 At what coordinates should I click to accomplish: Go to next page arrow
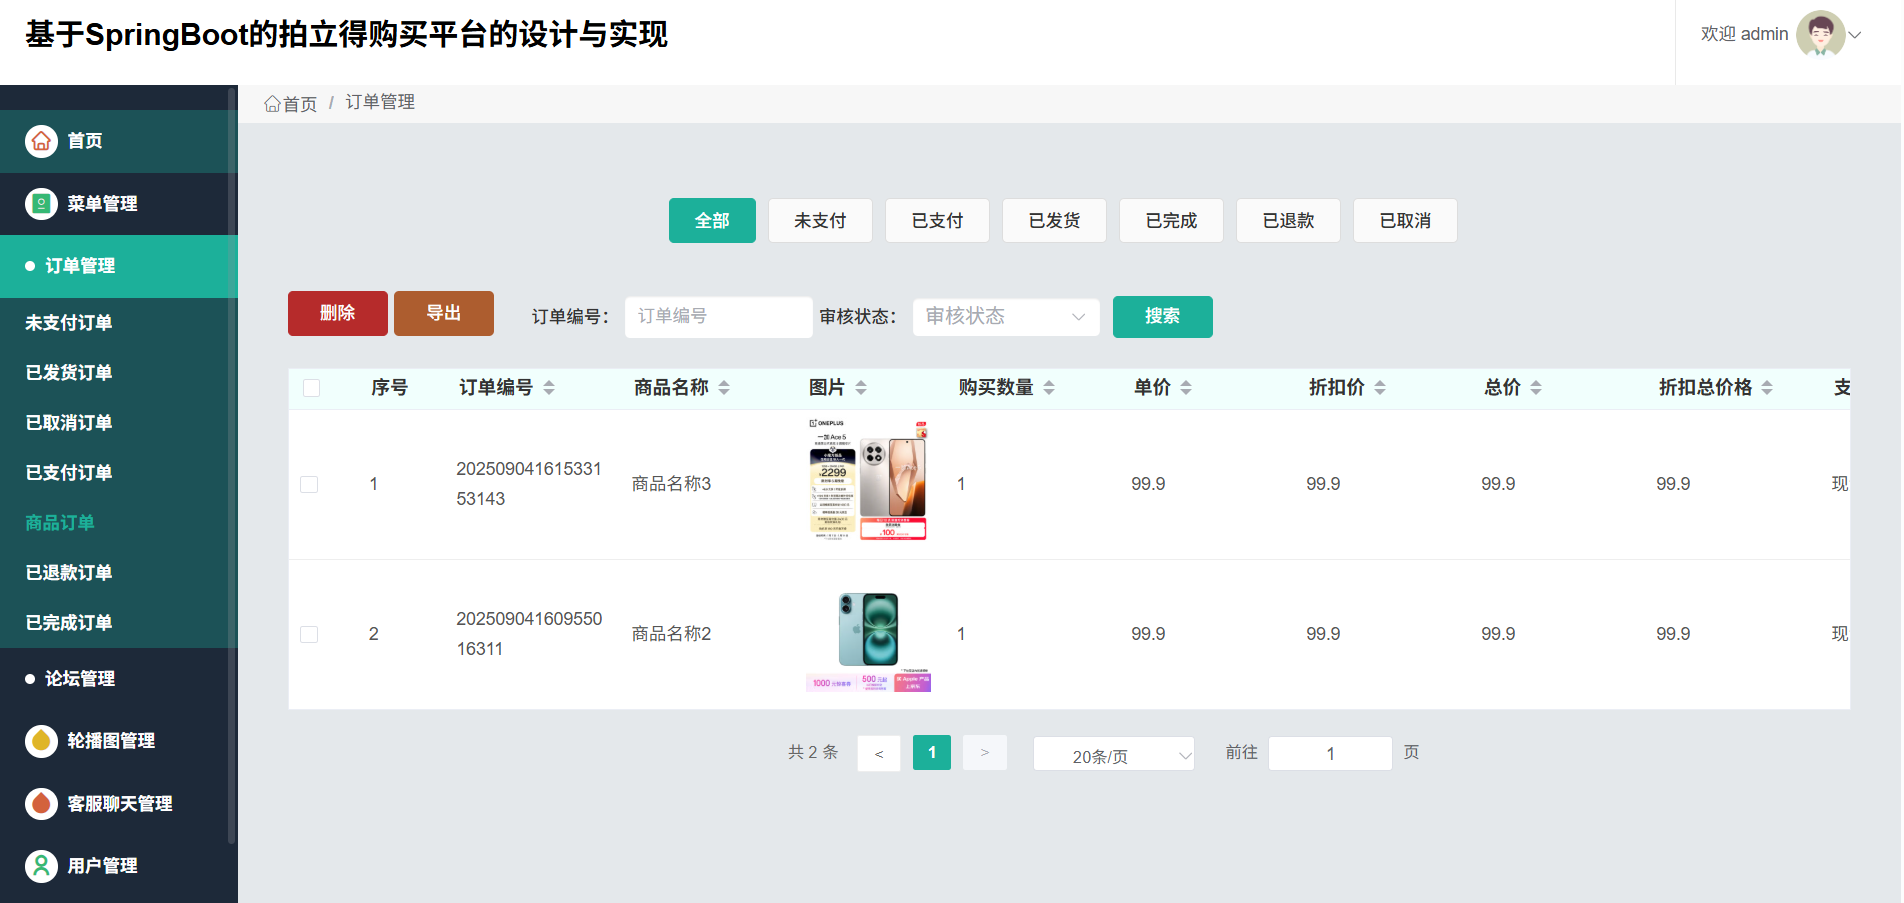pyautogui.click(x=985, y=753)
